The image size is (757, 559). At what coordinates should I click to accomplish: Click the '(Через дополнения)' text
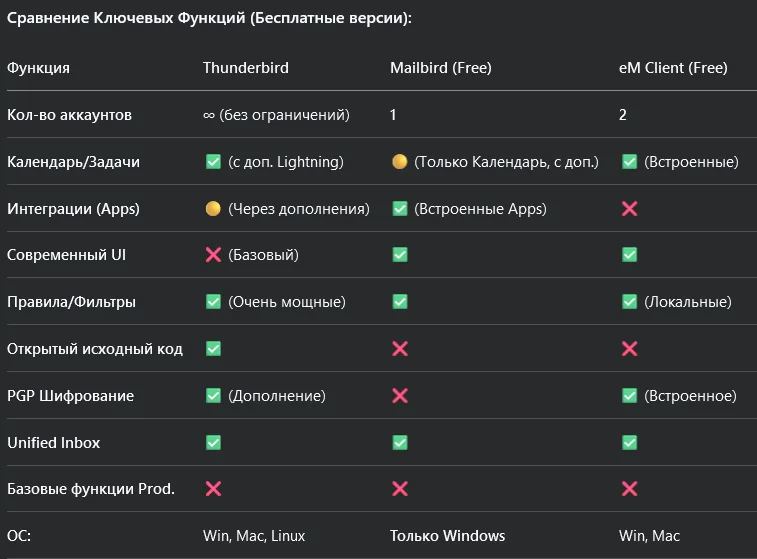coord(299,209)
